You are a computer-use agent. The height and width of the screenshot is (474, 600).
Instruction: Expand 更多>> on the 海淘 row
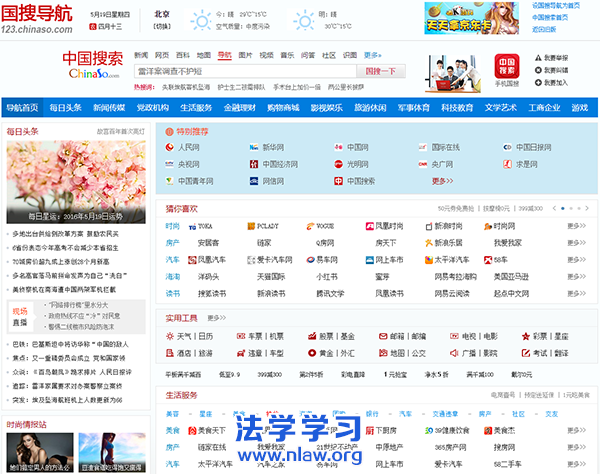coord(576,277)
